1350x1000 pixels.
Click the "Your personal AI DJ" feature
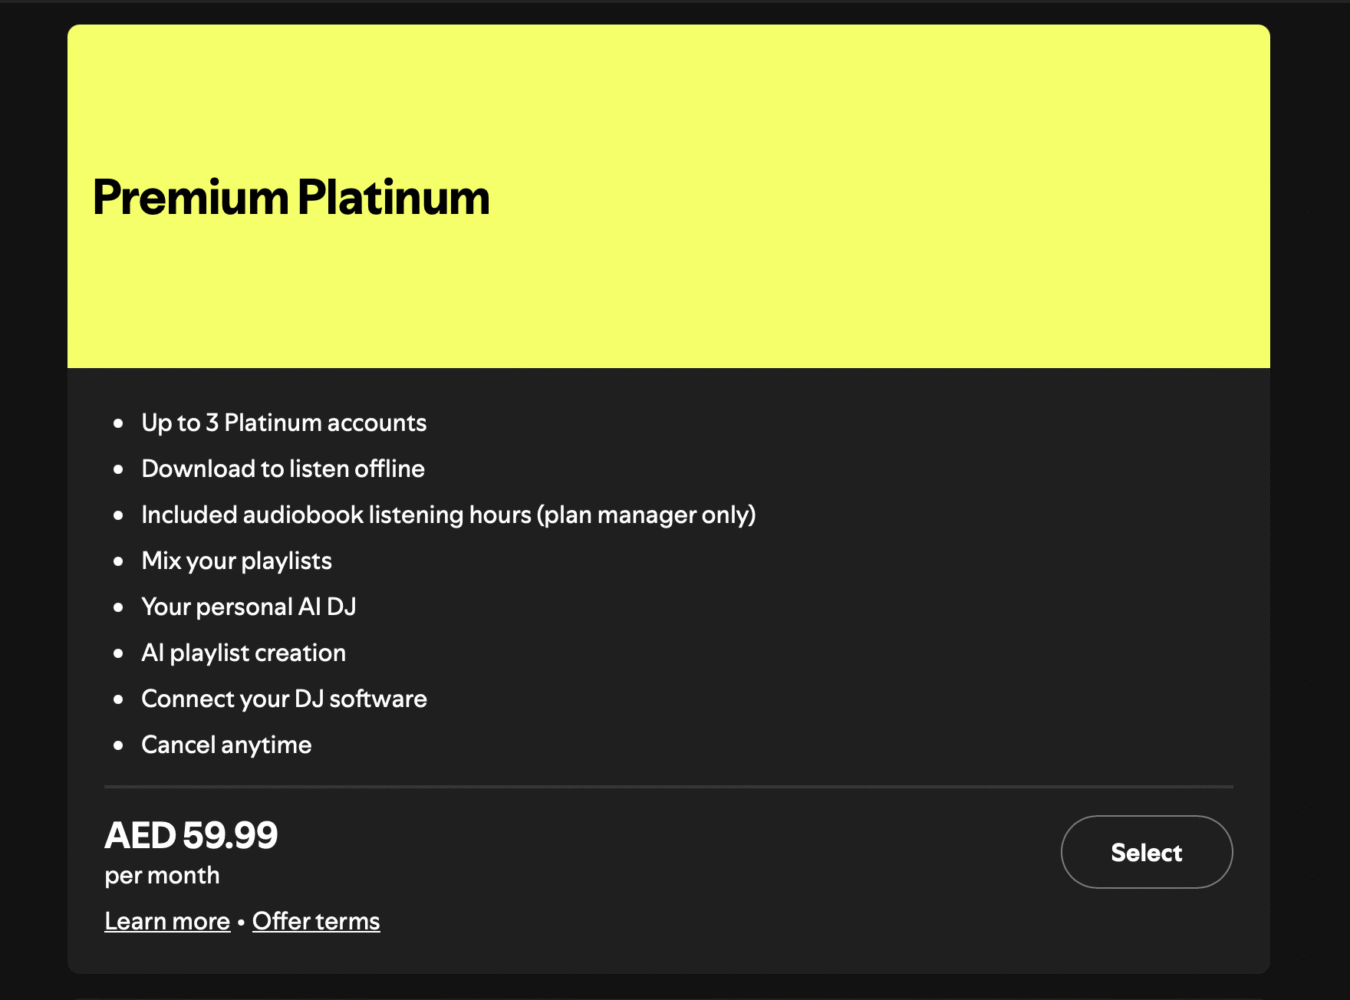(x=249, y=607)
